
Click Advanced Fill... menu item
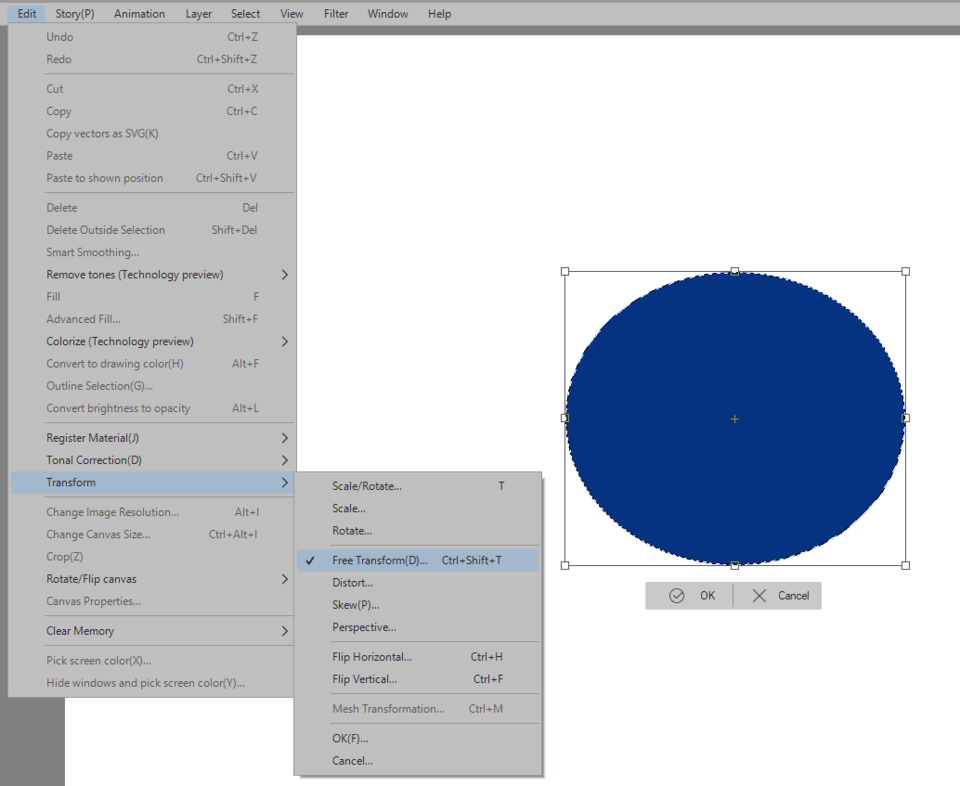pos(152,319)
